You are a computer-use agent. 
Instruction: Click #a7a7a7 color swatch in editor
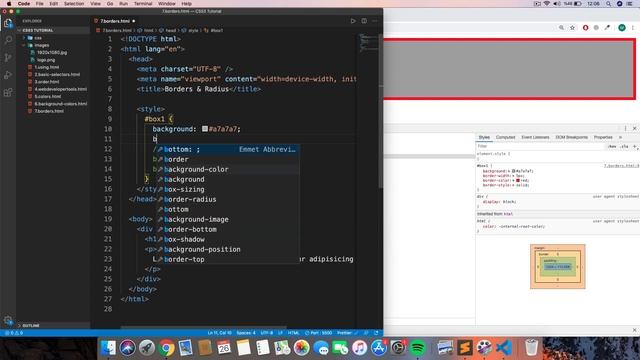coord(205,129)
